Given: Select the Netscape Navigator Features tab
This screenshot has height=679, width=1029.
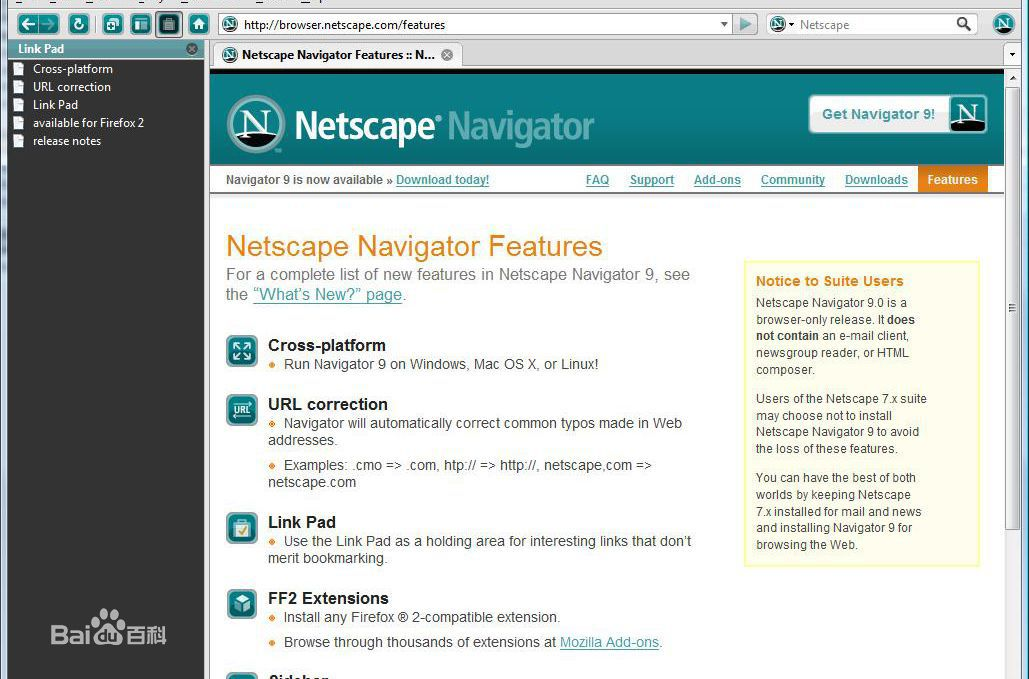Looking at the screenshot, I should [x=337, y=54].
